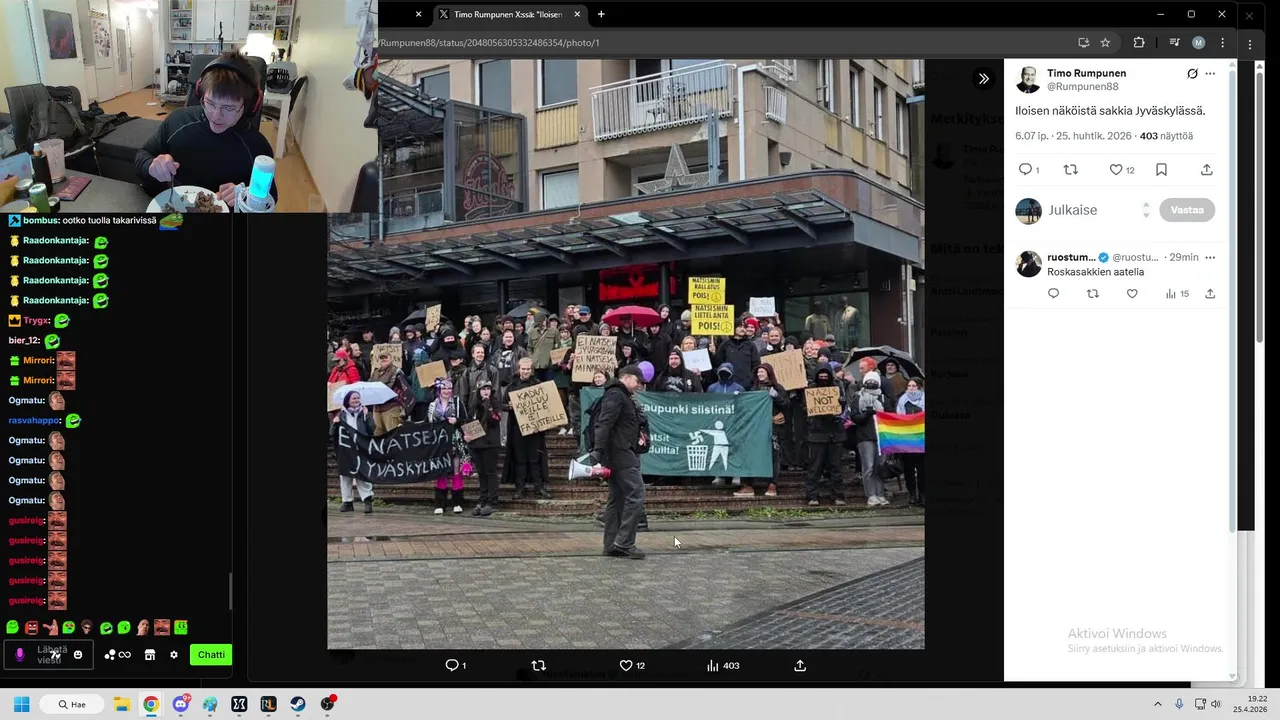Click rasvahappo username in chat

[34, 421]
